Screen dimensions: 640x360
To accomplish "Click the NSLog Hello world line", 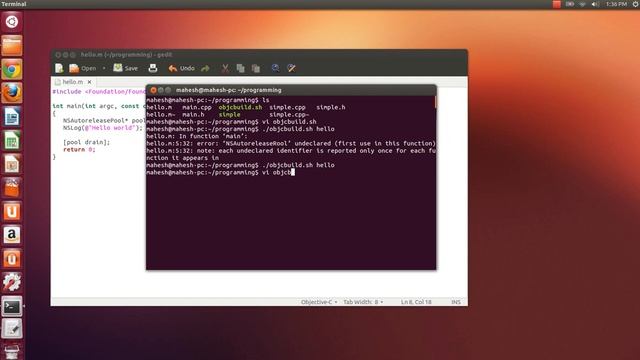I will point(102,128).
